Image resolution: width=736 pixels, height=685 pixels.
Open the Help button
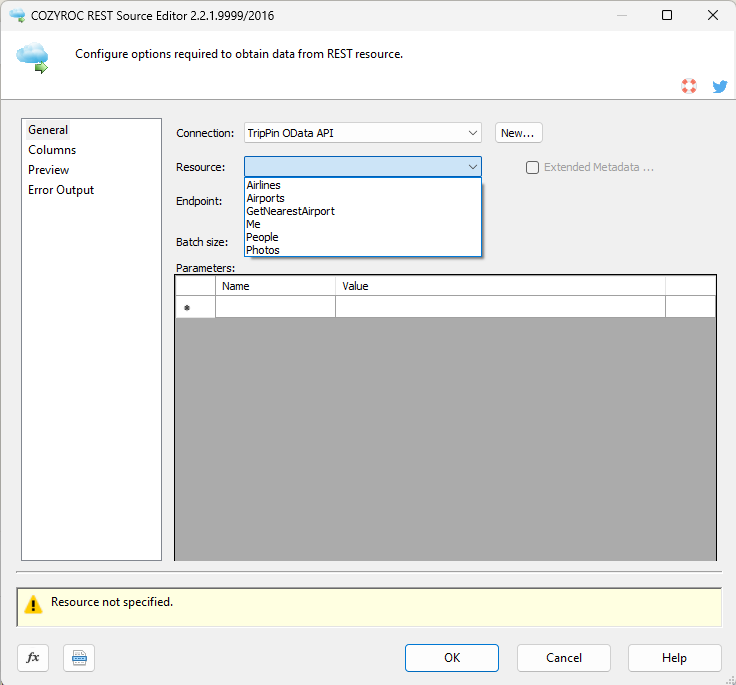pyautogui.click(x=675, y=658)
